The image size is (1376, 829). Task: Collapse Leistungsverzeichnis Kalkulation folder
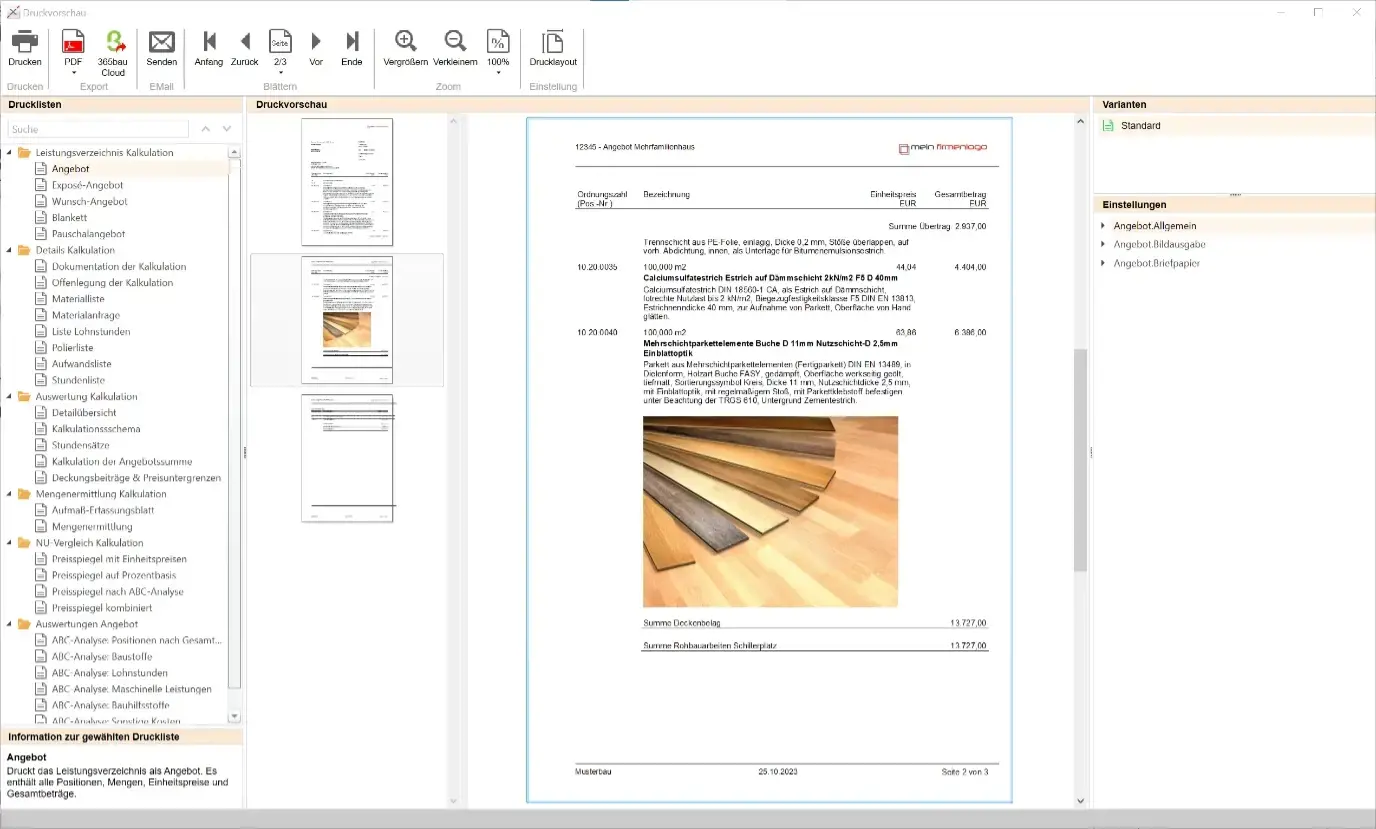tap(9, 153)
